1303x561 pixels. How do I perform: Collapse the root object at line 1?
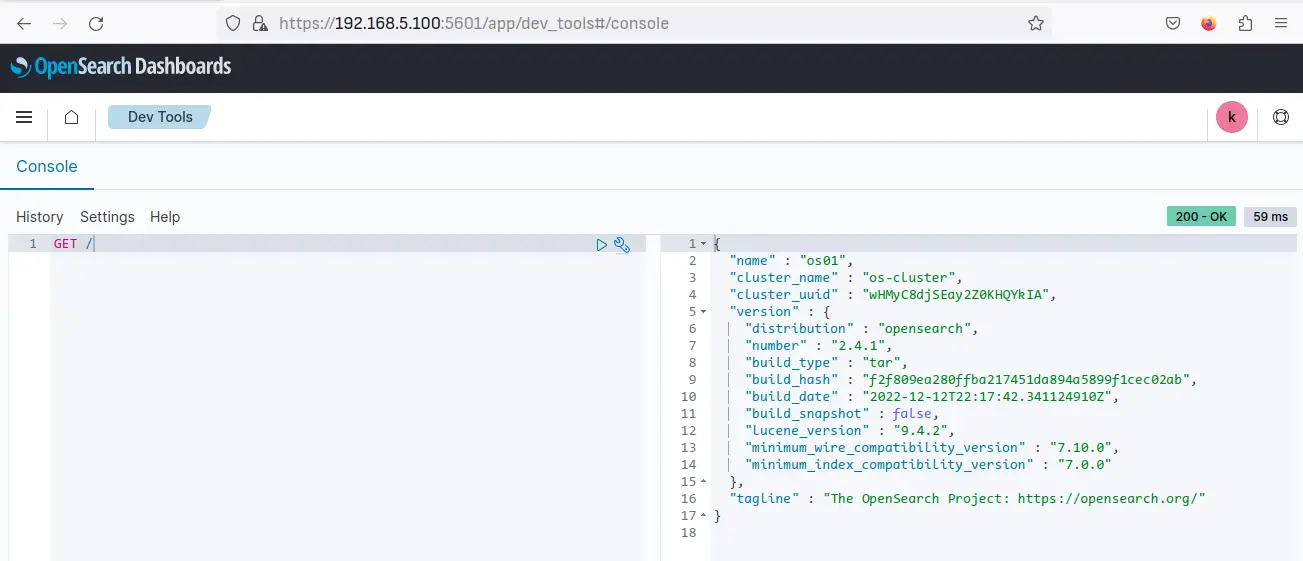pyautogui.click(x=704, y=244)
